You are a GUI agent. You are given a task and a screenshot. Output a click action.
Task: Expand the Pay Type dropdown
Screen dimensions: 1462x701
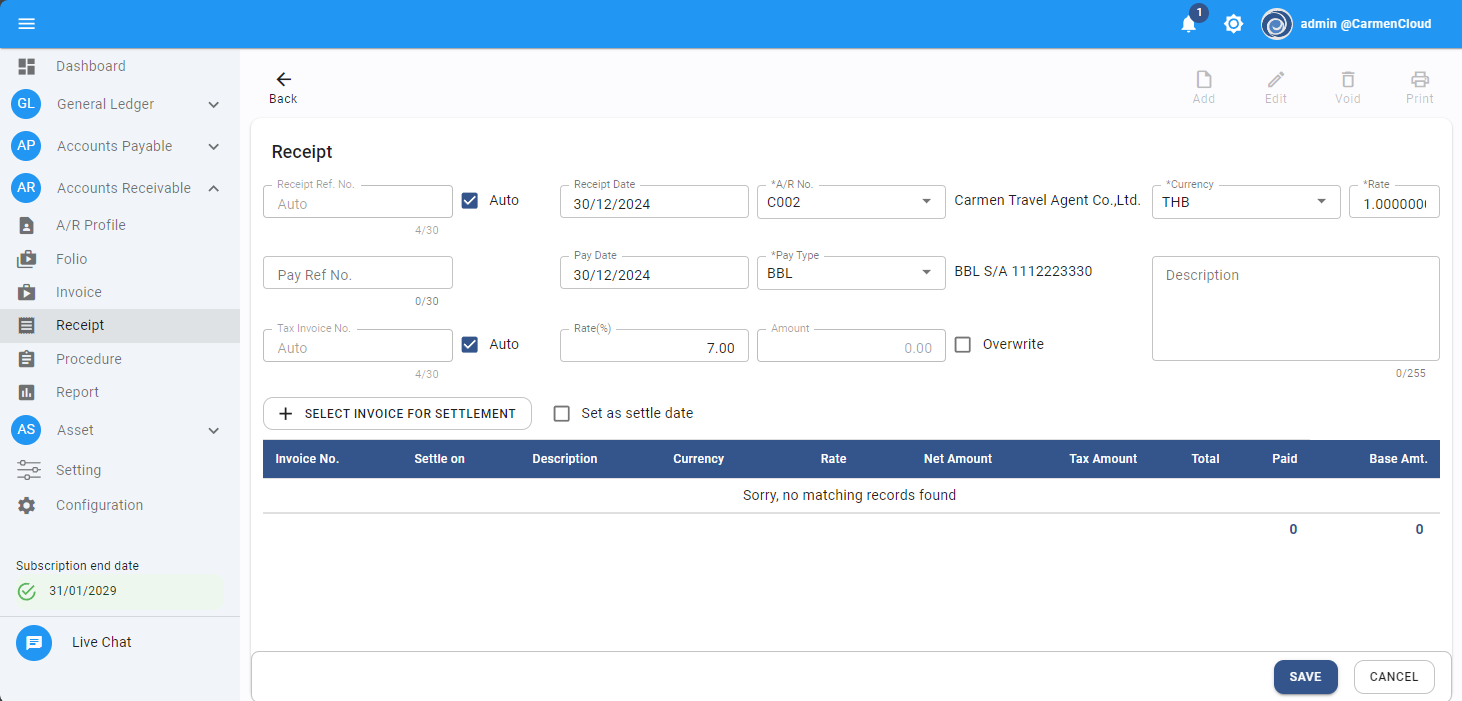(925, 273)
